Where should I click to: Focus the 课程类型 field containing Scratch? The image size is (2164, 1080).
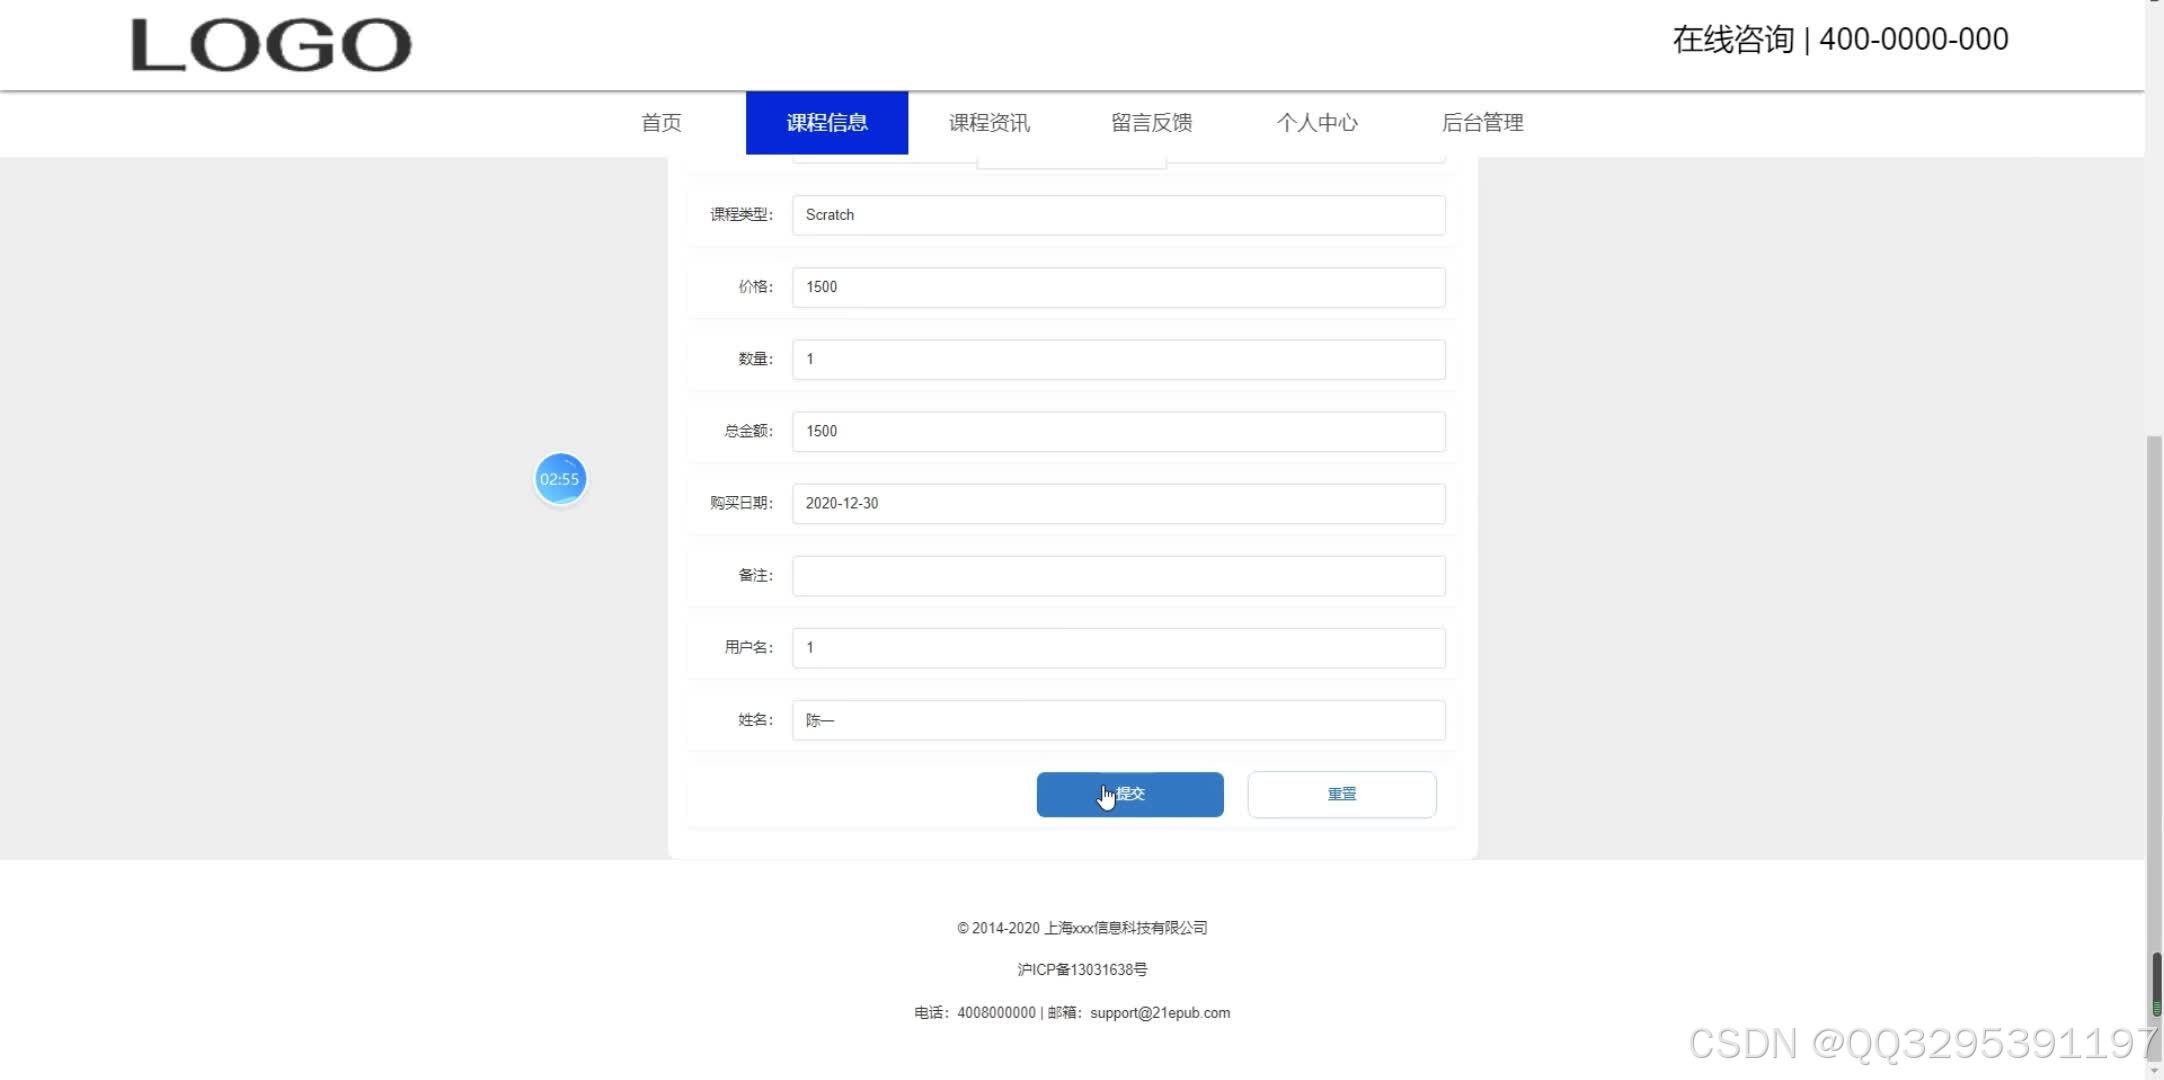pos(1119,215)
